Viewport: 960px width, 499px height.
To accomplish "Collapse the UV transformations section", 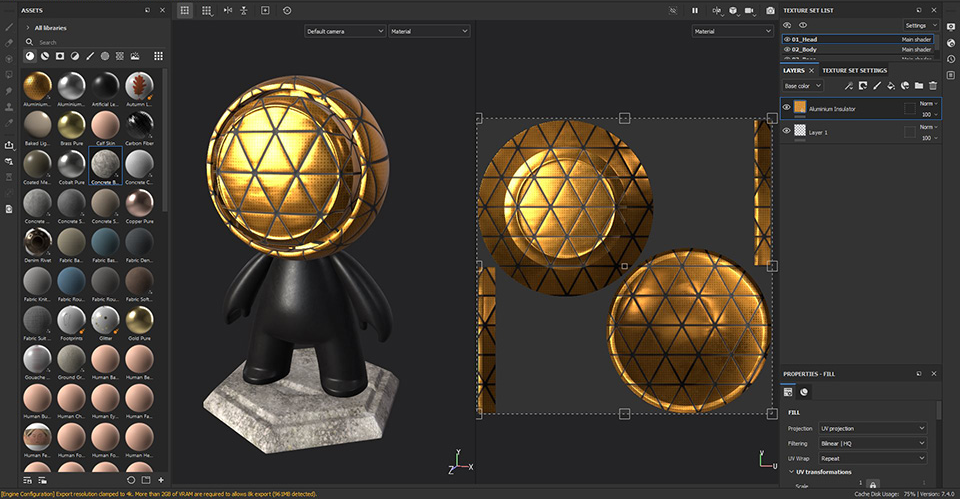I will pos(791,472).
